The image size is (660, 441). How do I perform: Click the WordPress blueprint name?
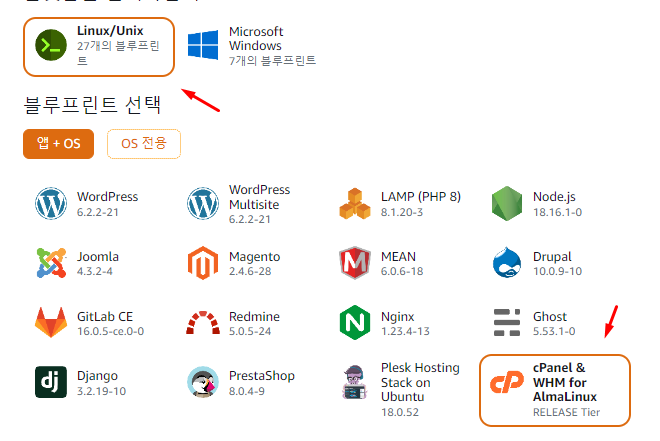click(108, 197)
